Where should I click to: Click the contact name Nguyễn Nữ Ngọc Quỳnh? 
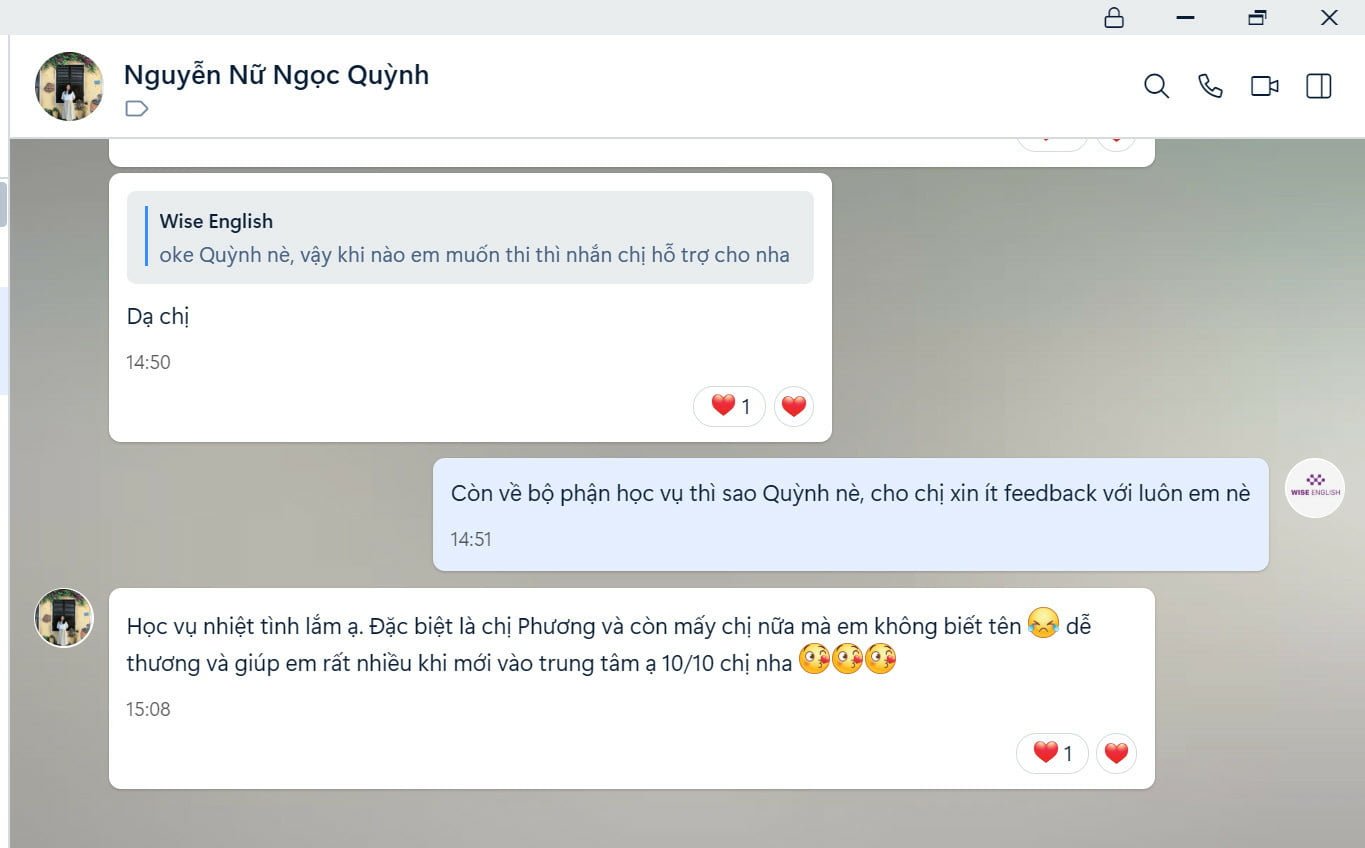coord(276,74)
